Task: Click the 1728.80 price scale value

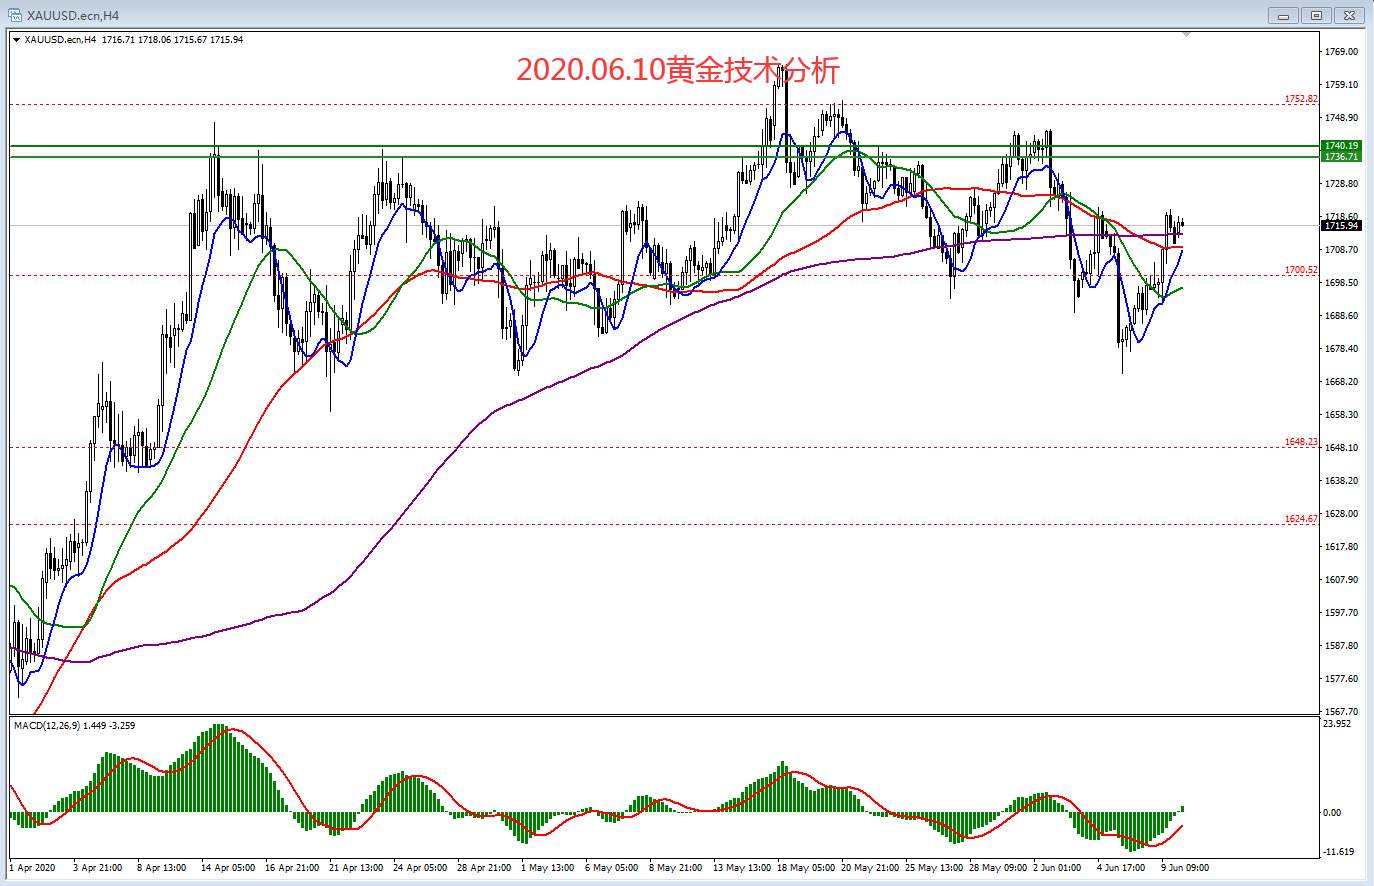Action: click(1341, 184)
